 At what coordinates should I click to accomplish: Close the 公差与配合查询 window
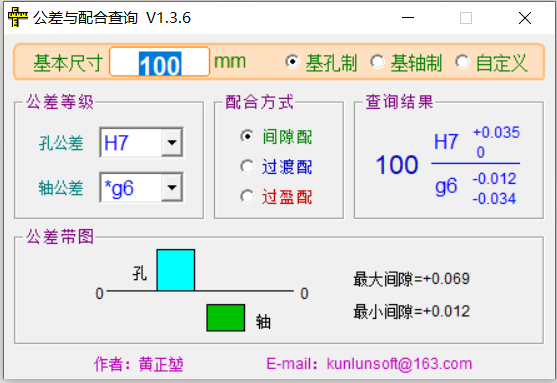pos(525,17)
